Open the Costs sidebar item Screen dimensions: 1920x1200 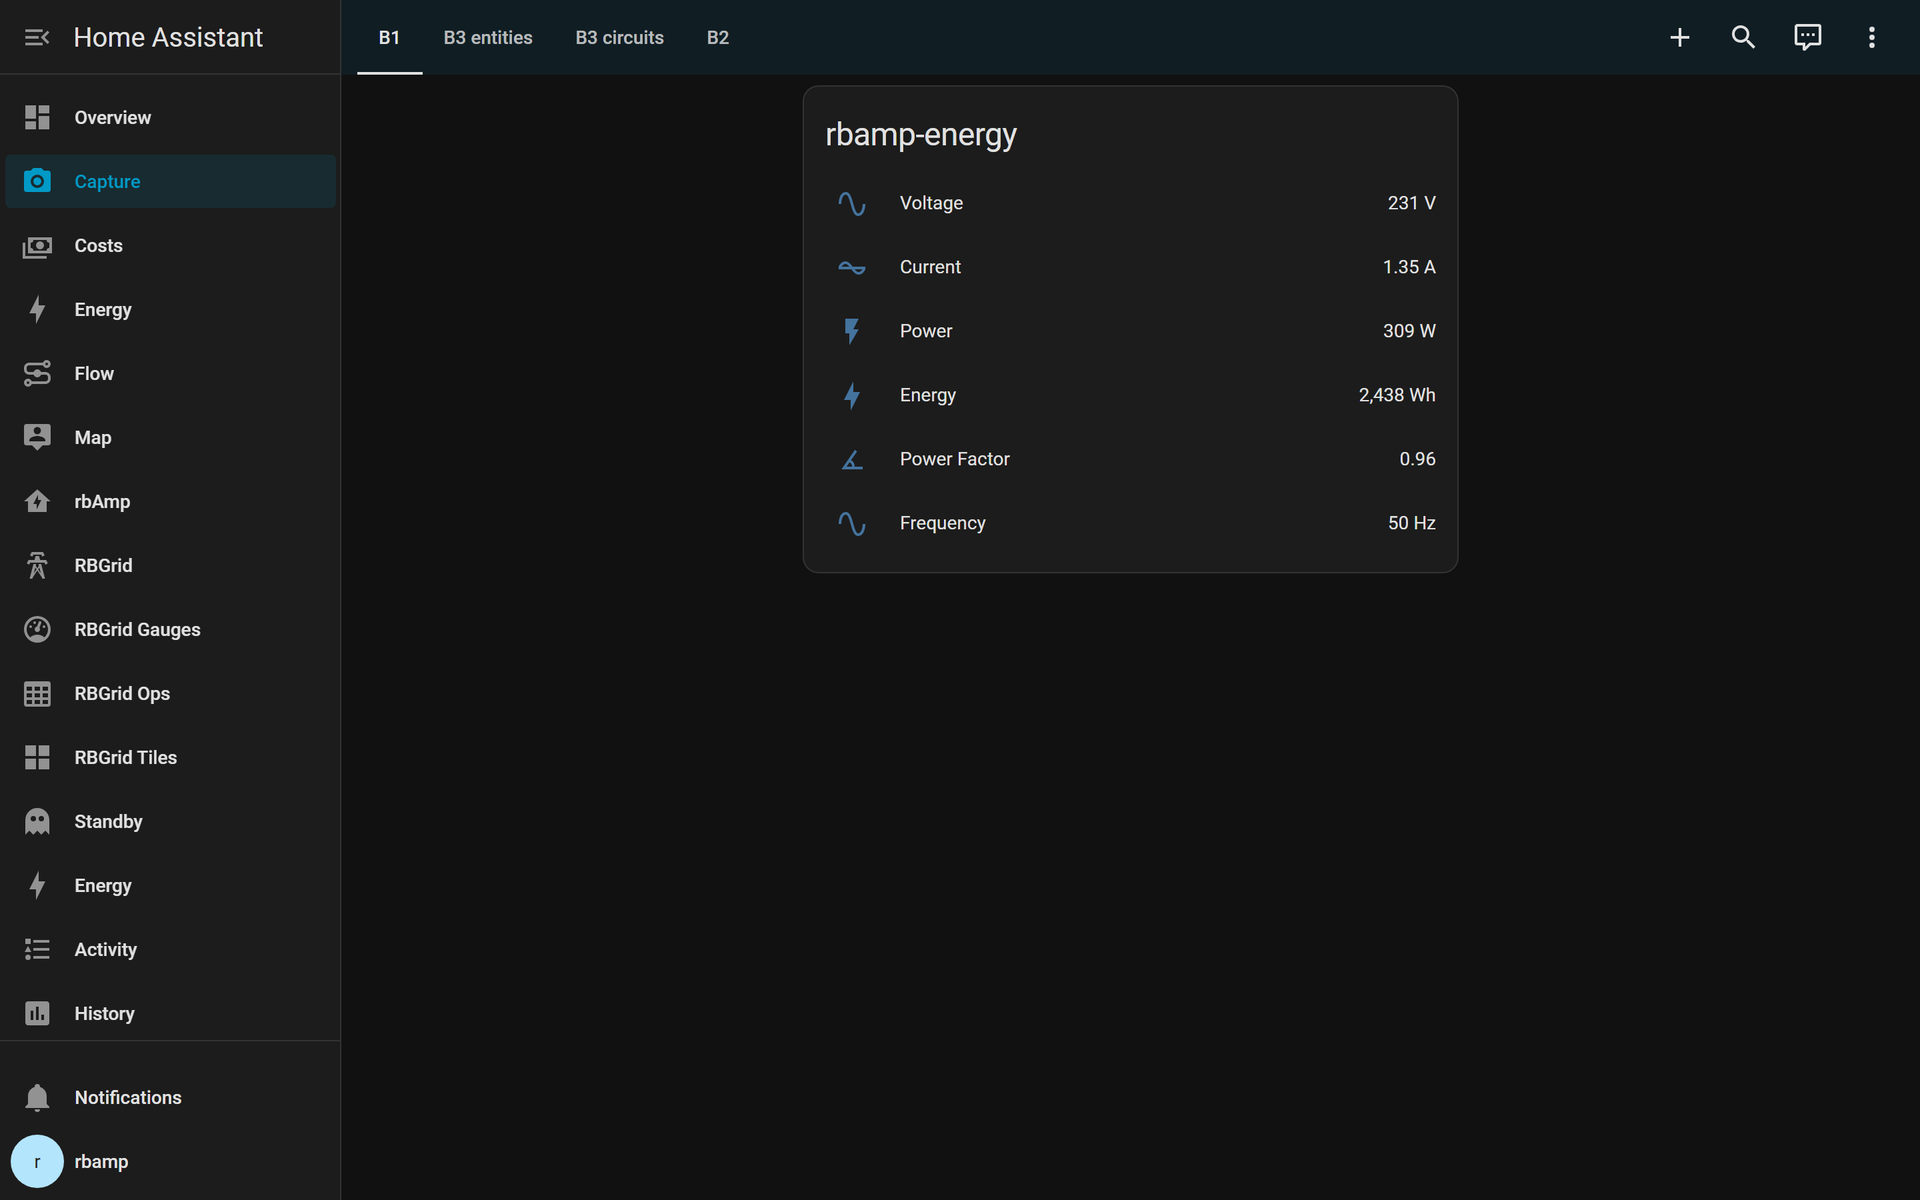[171, 246]
